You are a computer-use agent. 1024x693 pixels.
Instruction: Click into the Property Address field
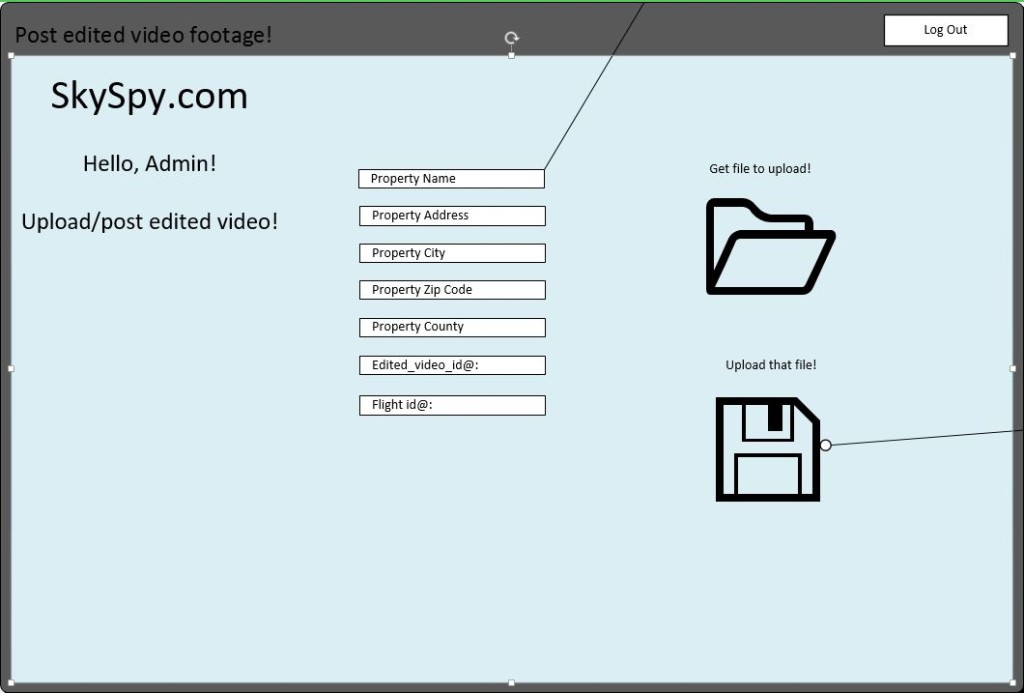pyautogui.click(x=452, y=216)
